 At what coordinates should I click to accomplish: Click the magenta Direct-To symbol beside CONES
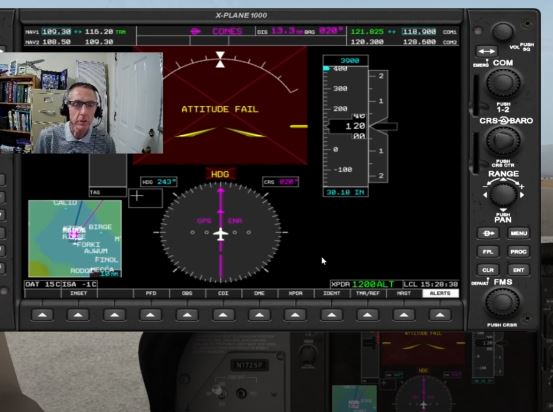coord(195,31)
